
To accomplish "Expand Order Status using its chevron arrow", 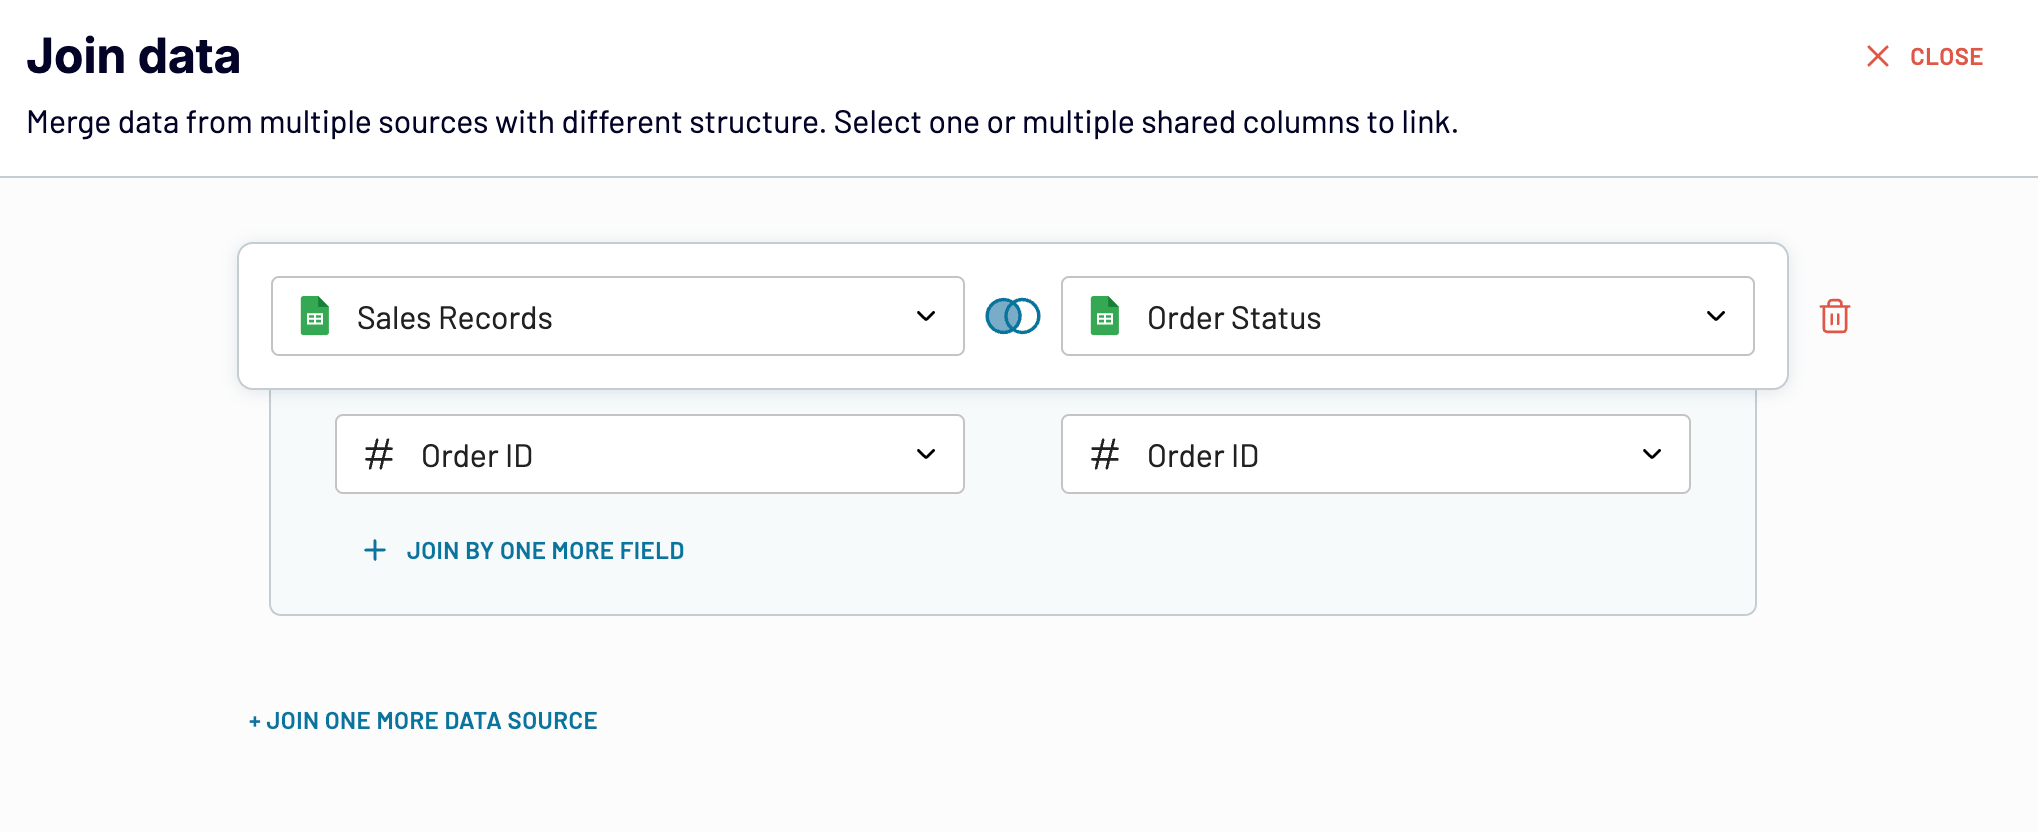I will pyautogui.click(x=1716, y=317).
